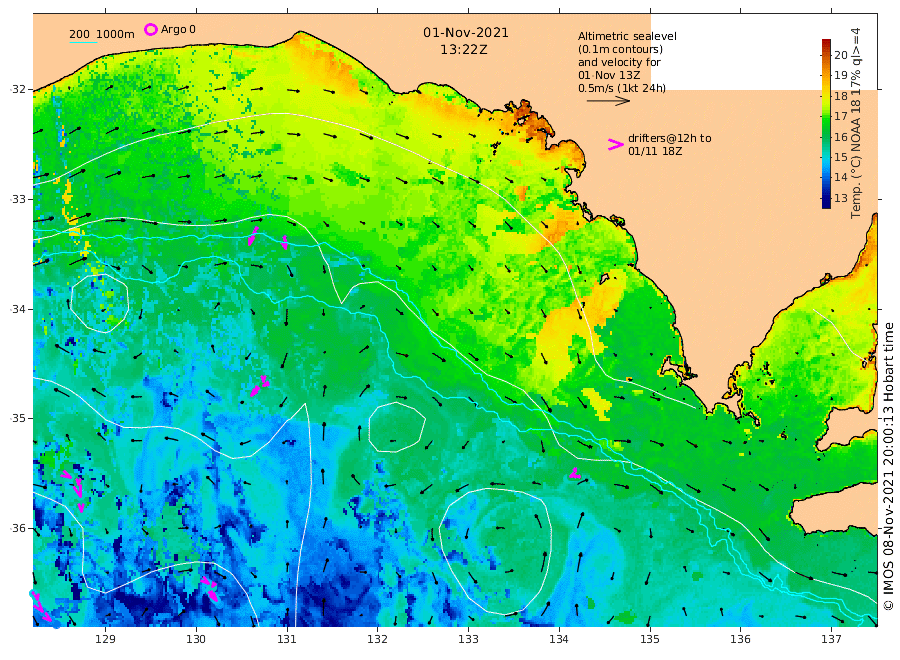
Task: Click the color bar tick label '16'
Action: tap(840, 137)
